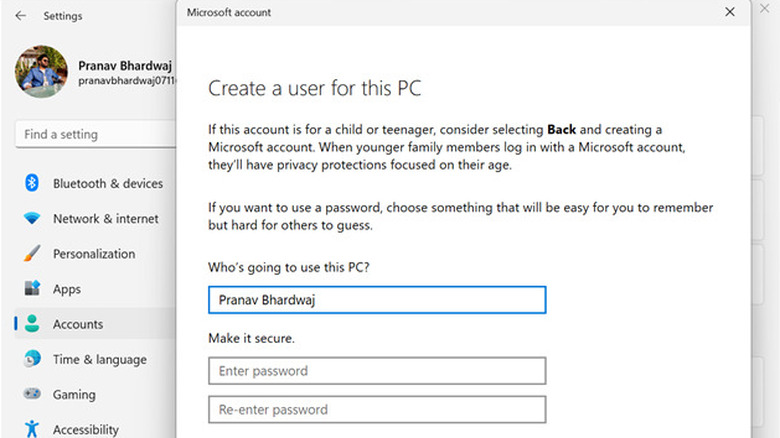Viewport: 780px width, 438px height.
Task: Go to Network & internet section
Action: [x=105, y=218]
